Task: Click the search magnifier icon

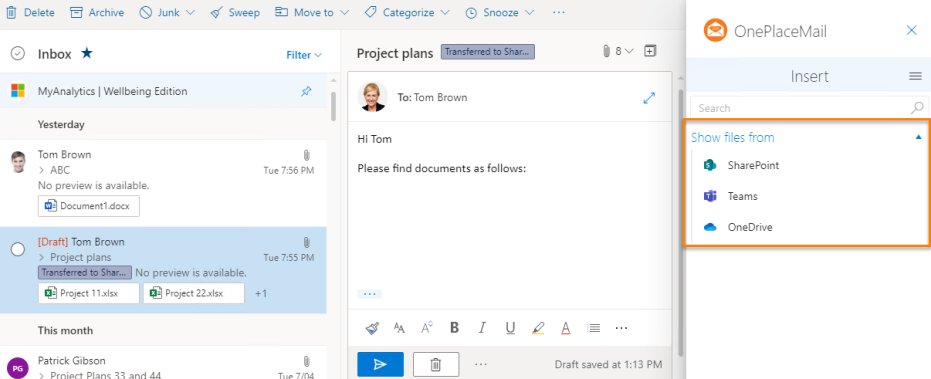Action: [x=917, y=108]
